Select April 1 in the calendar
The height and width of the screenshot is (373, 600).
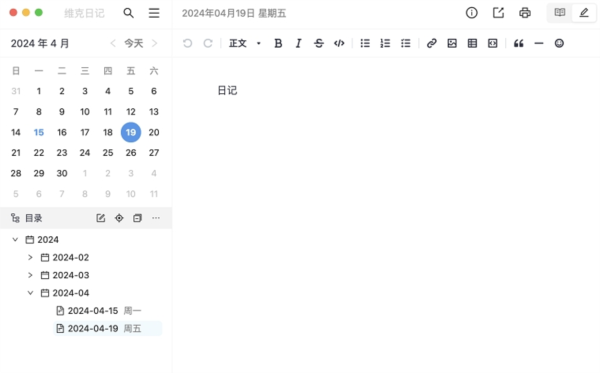click(x=39, y=91)
